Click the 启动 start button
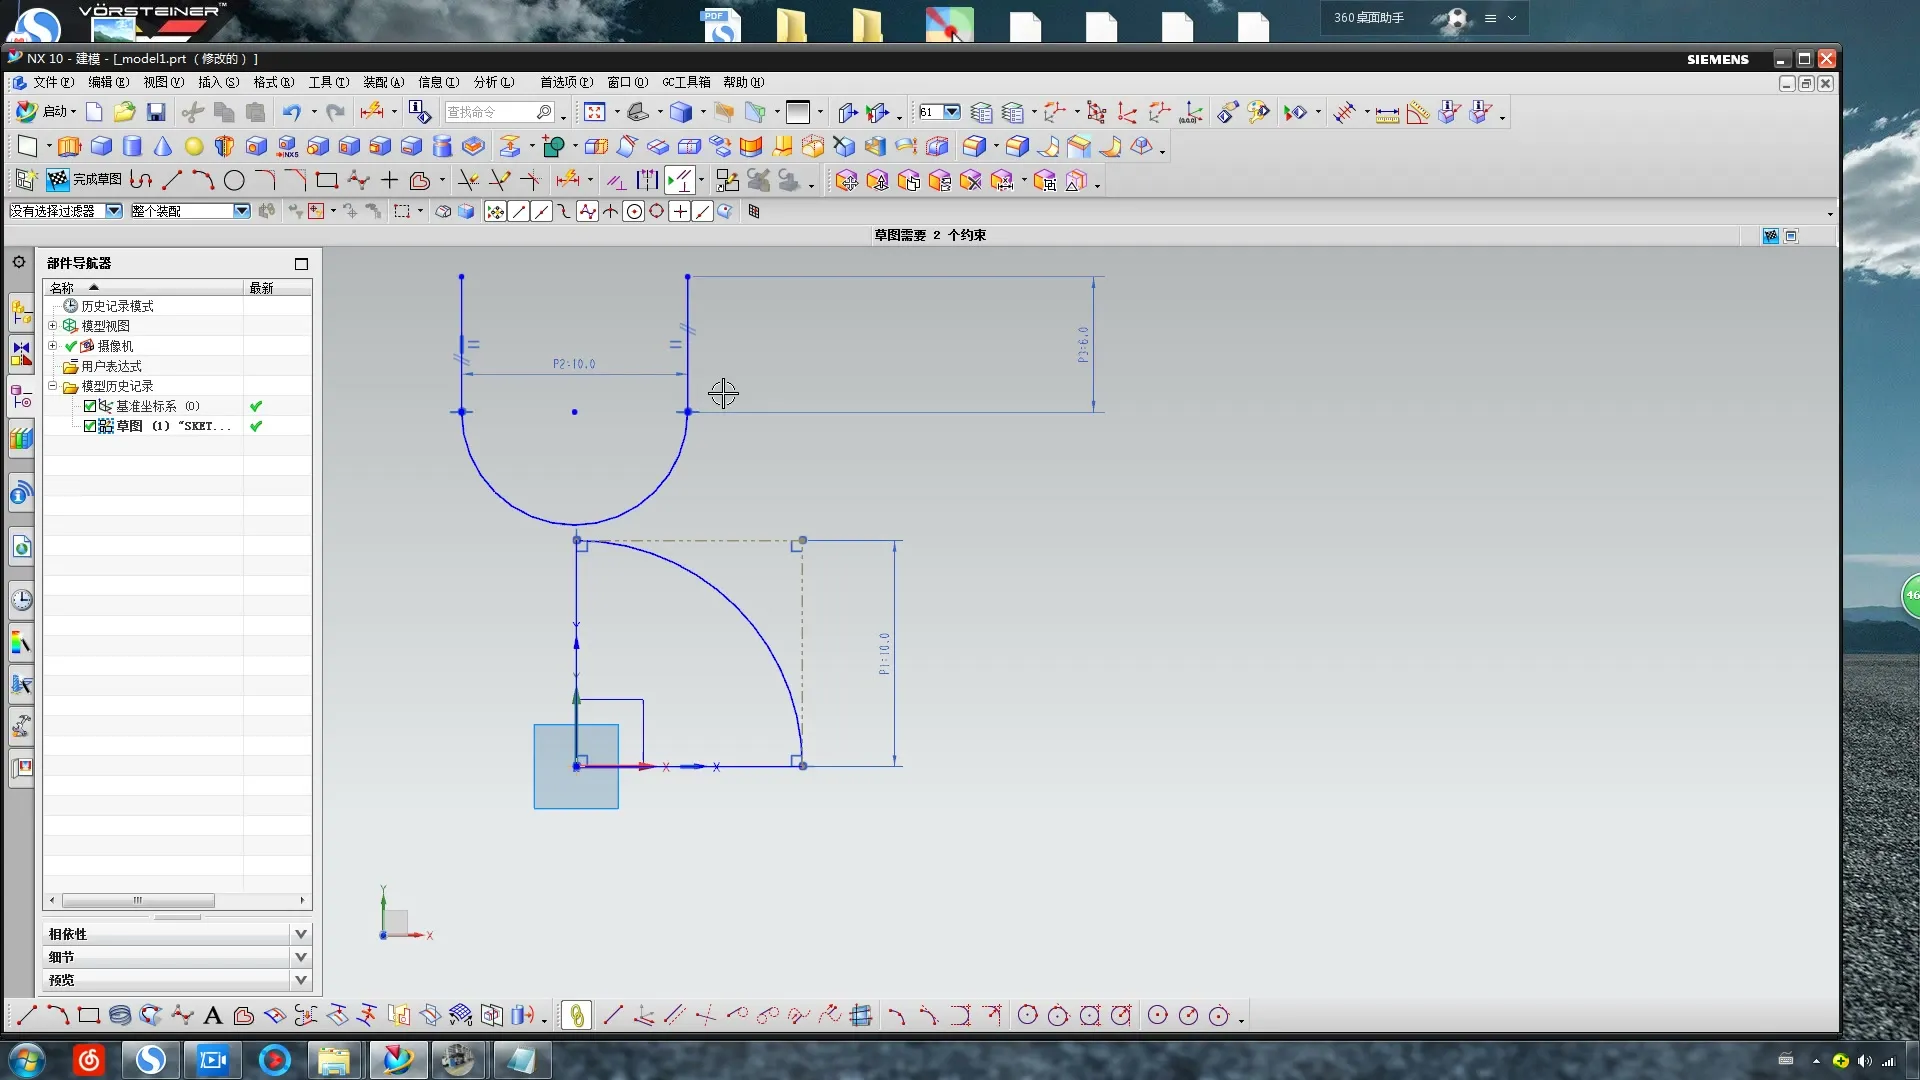Screen dimensions: 1920x1080 [46, 112]
